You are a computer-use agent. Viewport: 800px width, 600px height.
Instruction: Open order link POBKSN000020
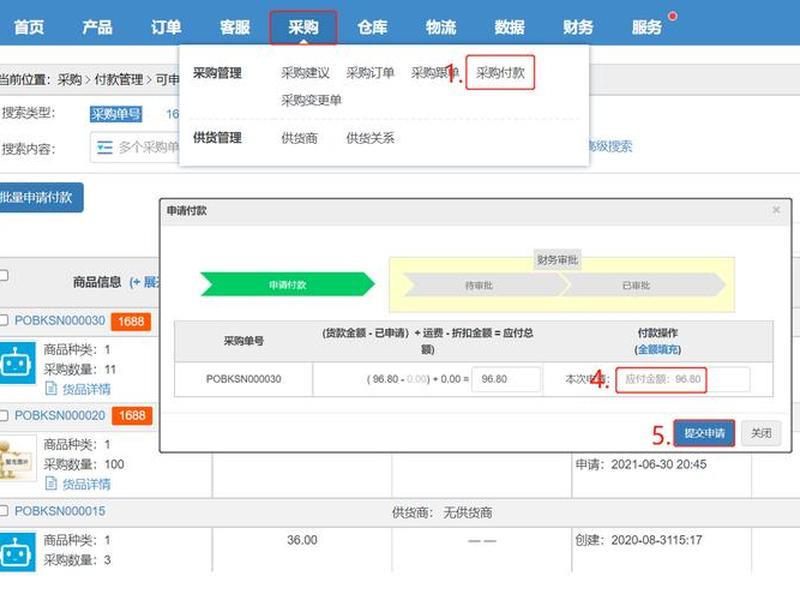click(x=60, y=415)
